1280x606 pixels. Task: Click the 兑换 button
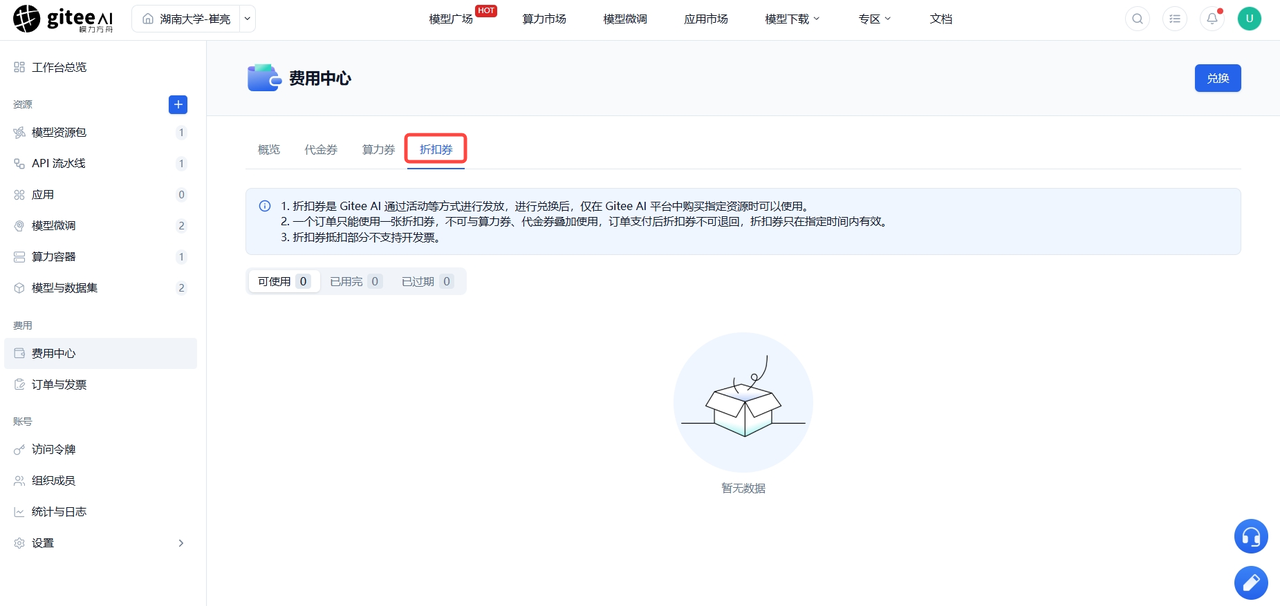click(x=1218, y=78)
